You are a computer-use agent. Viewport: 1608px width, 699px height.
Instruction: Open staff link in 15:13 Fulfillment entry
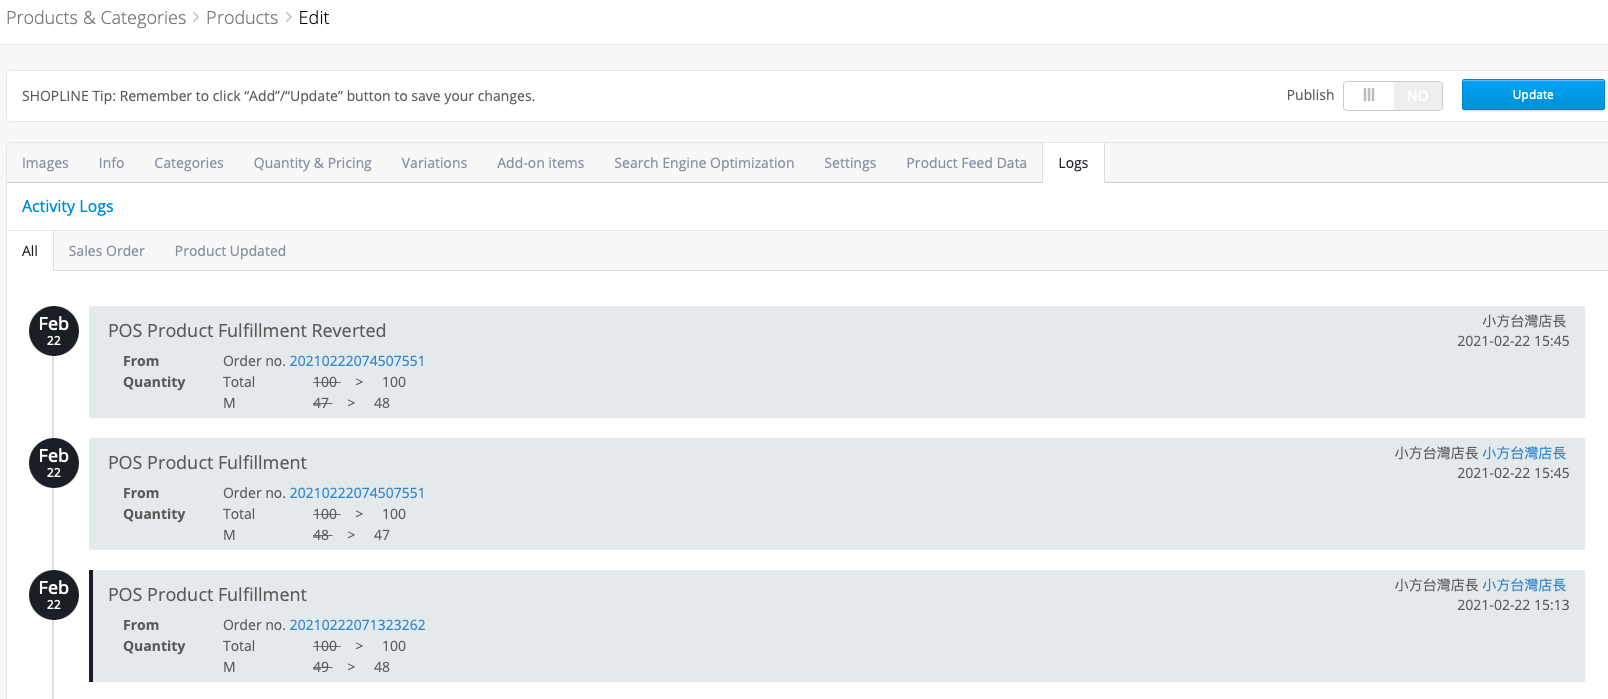pyautogui.click(x=1524, y=585)
